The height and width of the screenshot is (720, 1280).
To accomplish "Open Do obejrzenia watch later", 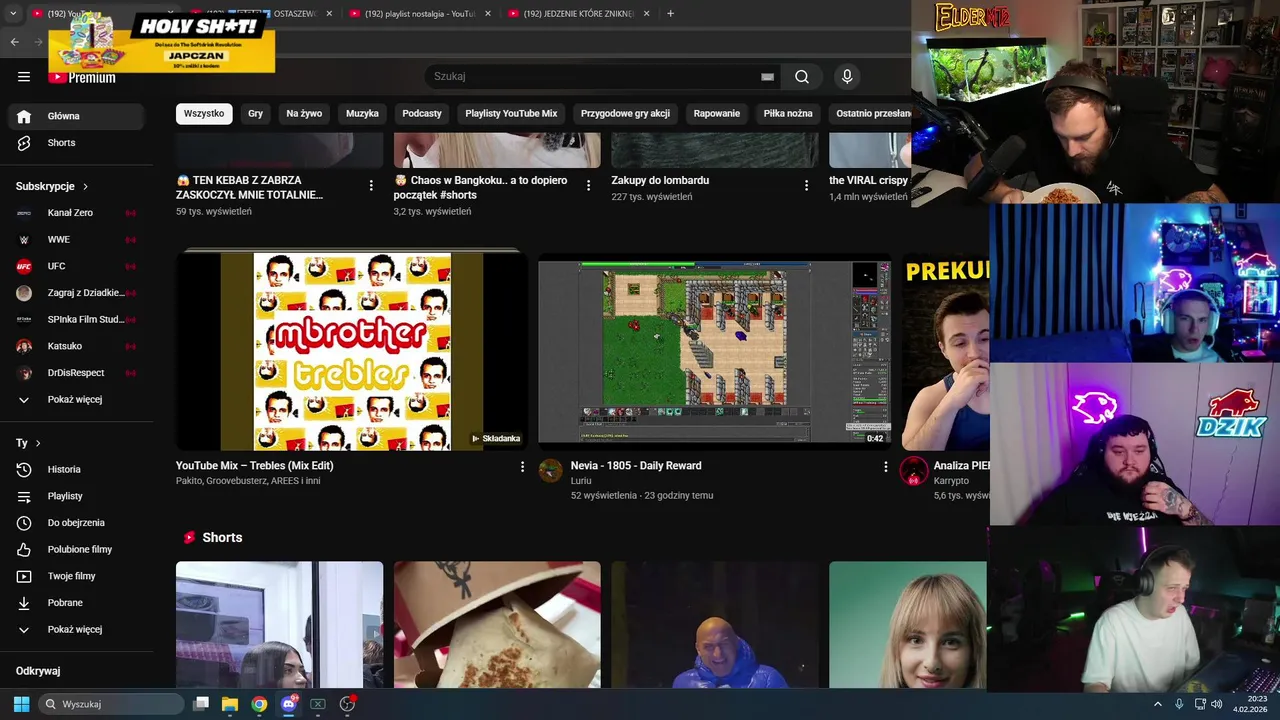I will (x=76, y=523).
